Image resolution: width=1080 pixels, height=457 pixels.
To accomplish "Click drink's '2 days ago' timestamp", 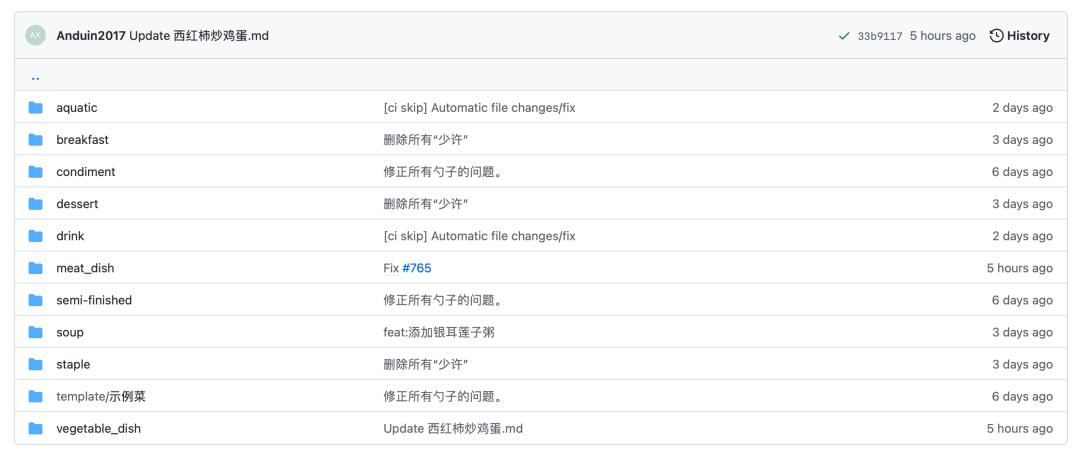I will point(1022,236).
